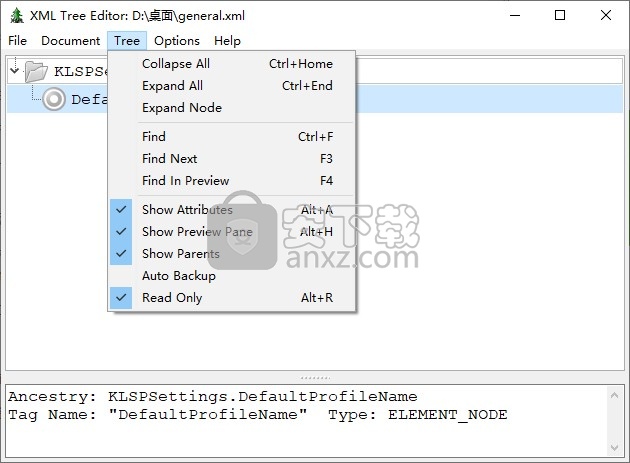
Task: Open the Options menu
Action: click(x=177, y=41)
